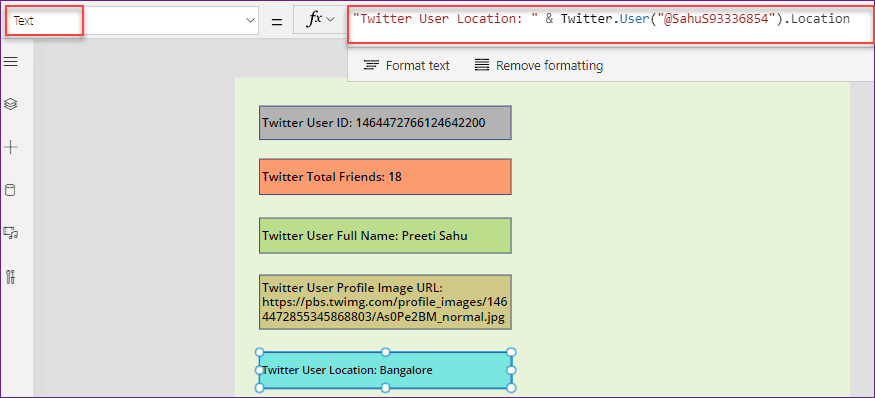The width and height of the screenshot is (875, 398).
Task: Open the Media icon in sidebar
Action: tap(11, 233)
